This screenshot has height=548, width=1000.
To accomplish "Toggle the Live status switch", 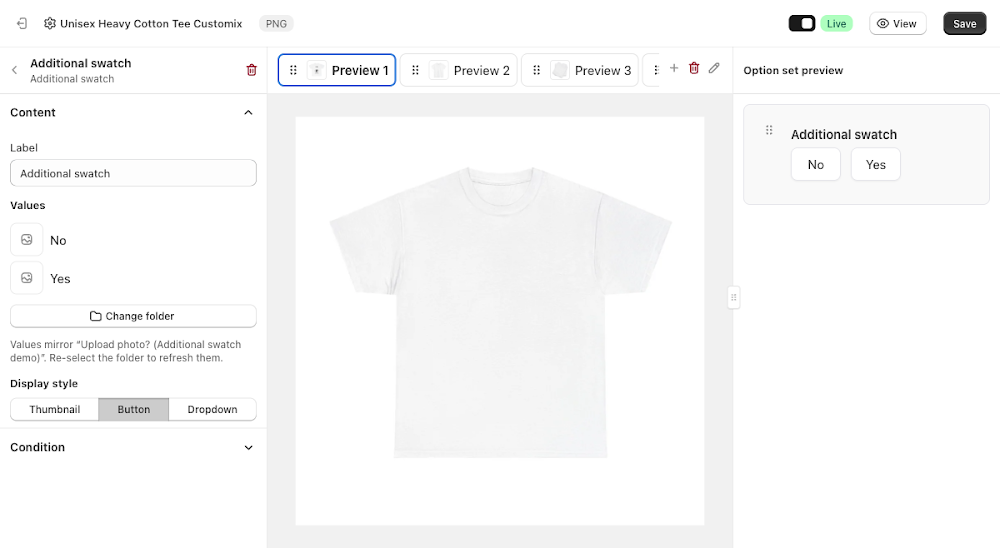I will tap(802, 24).
